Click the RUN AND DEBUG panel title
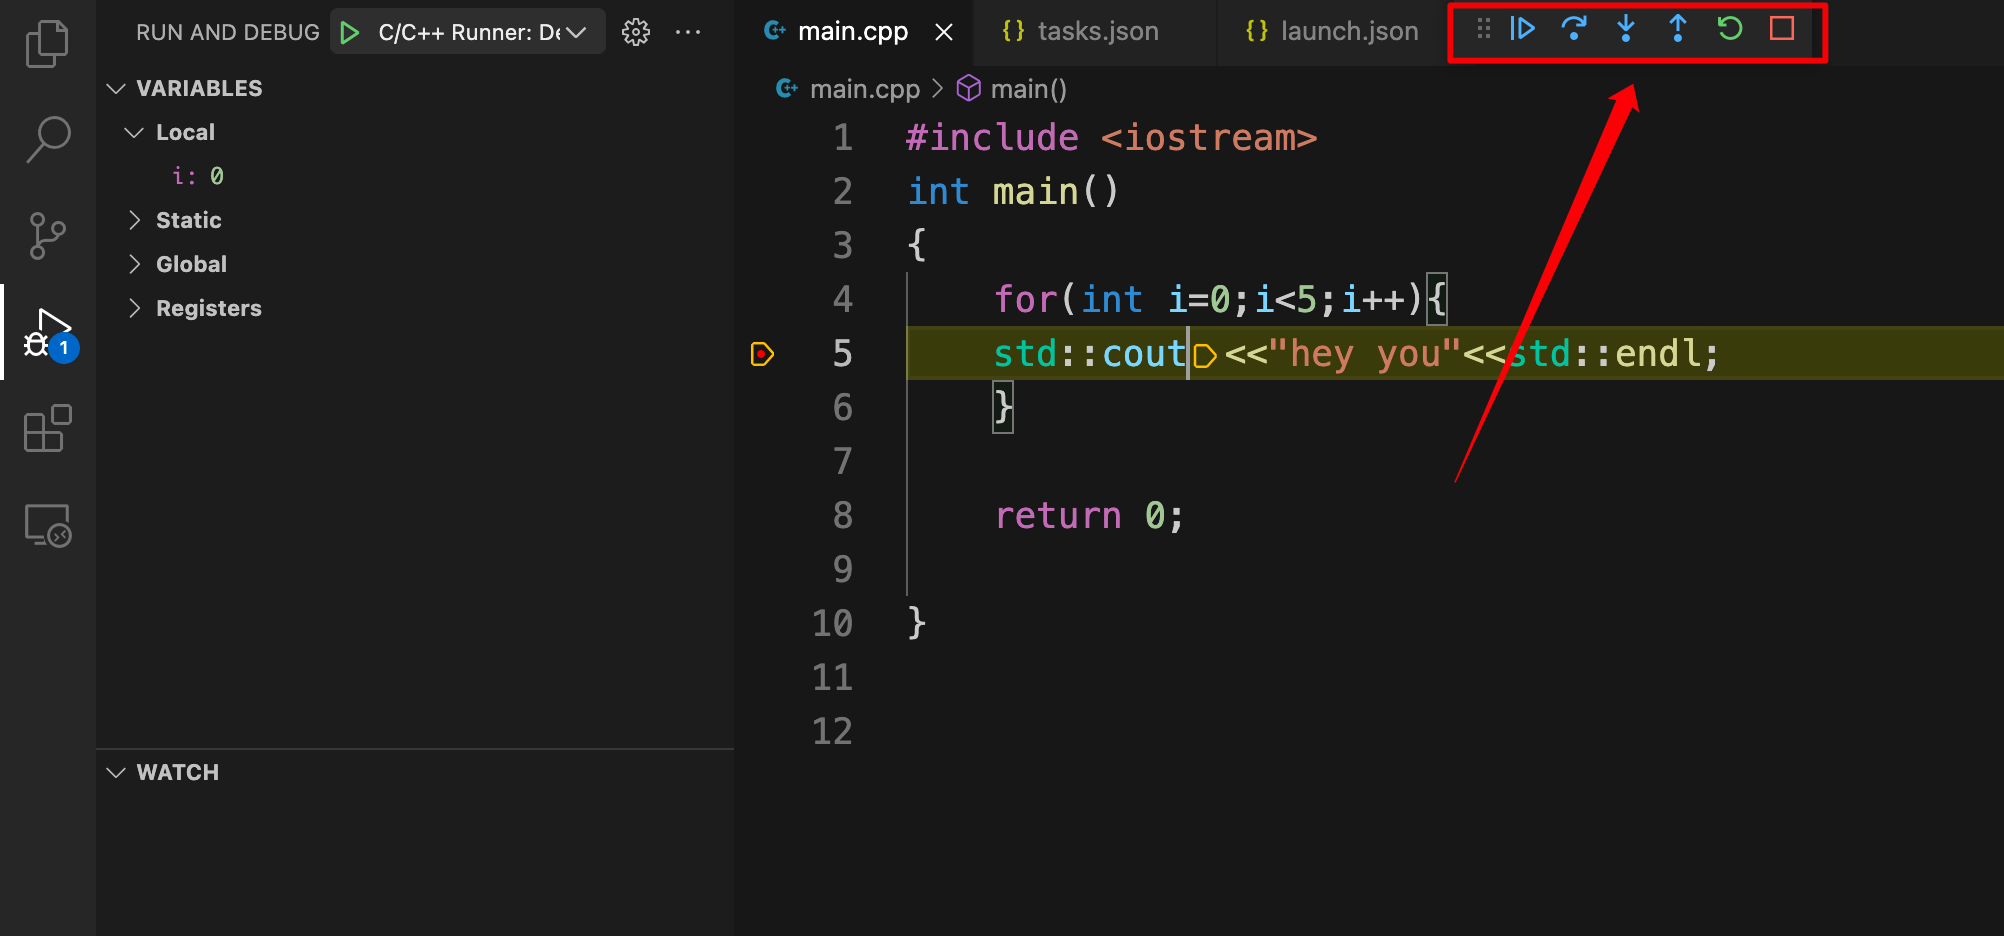 (x=228, y=32)
